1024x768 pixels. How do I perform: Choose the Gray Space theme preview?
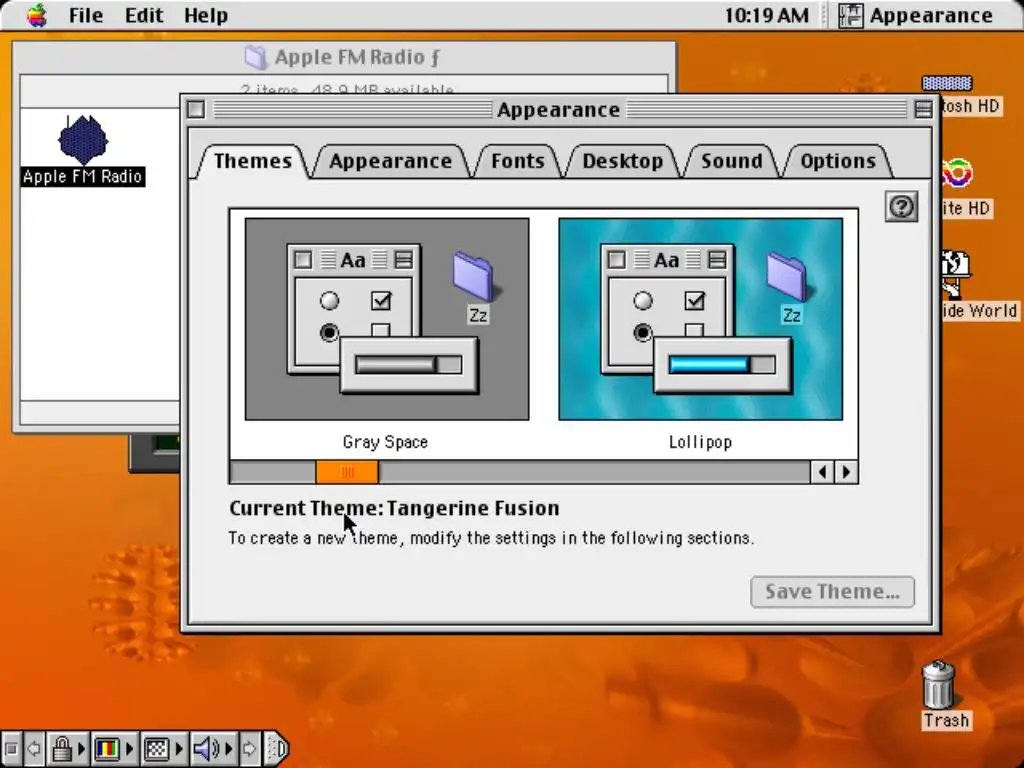click(x=387, y=319)
